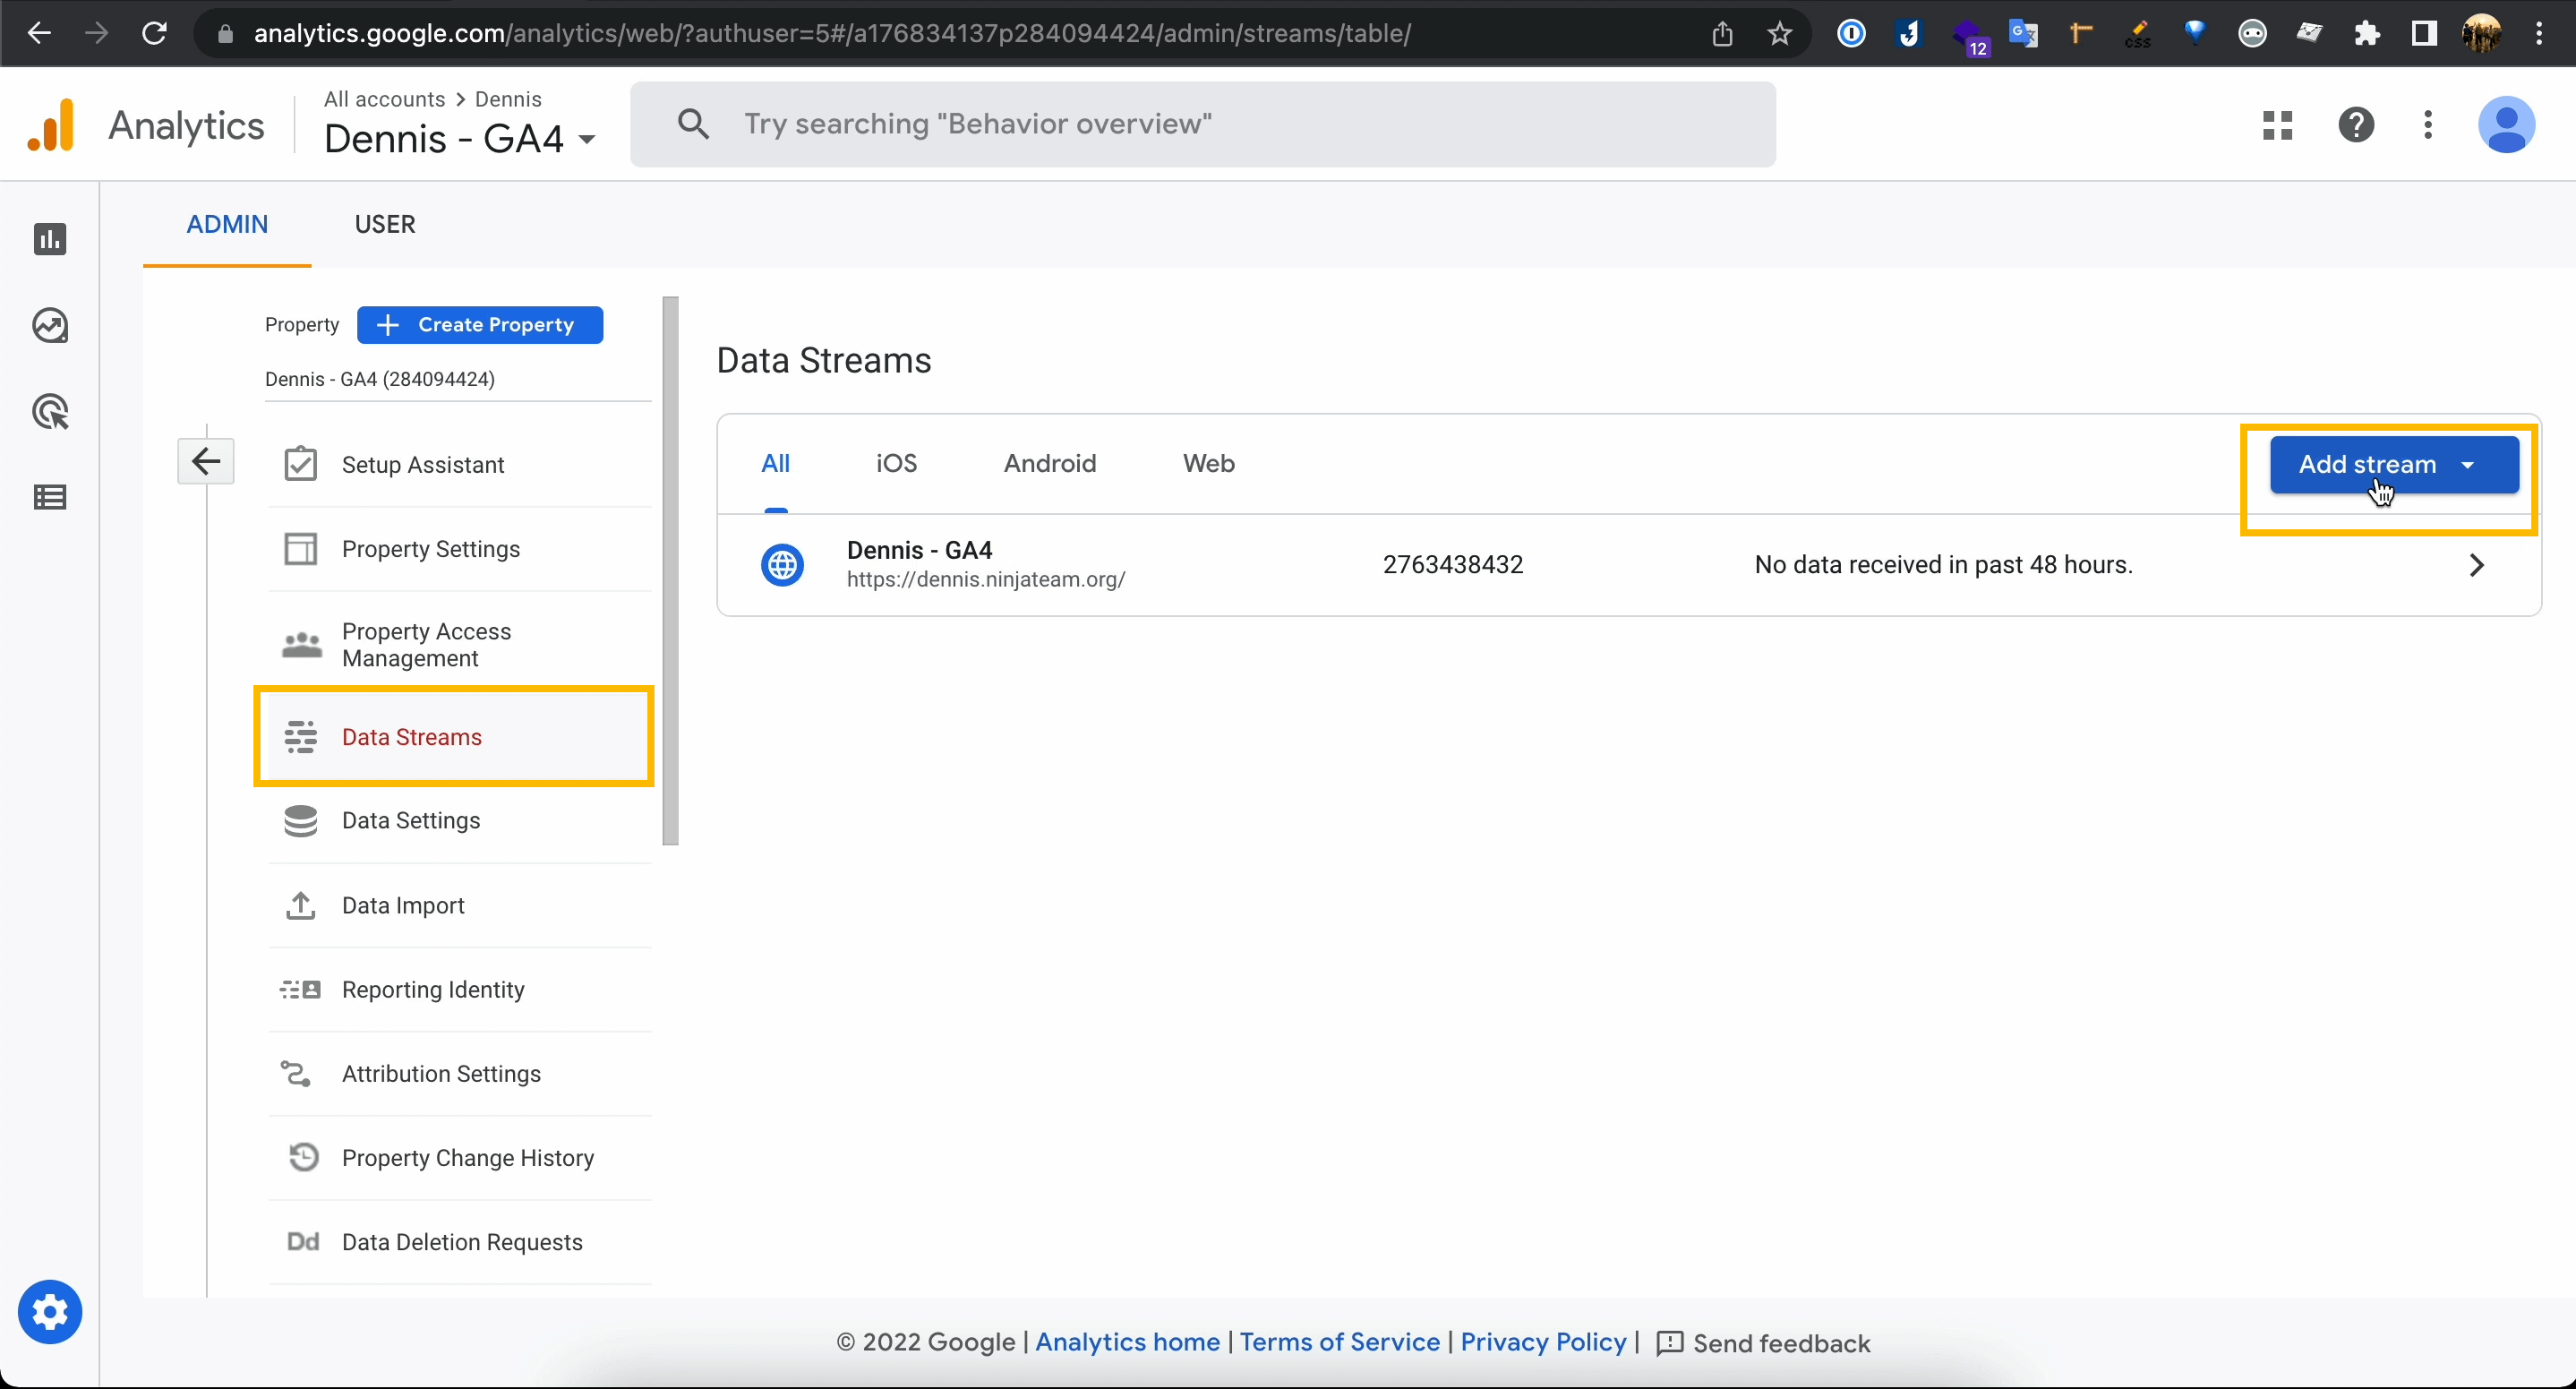The image size is (2576, 1389).
Task: Click the Property Change History clock icon
Action: pos(303,1157)
